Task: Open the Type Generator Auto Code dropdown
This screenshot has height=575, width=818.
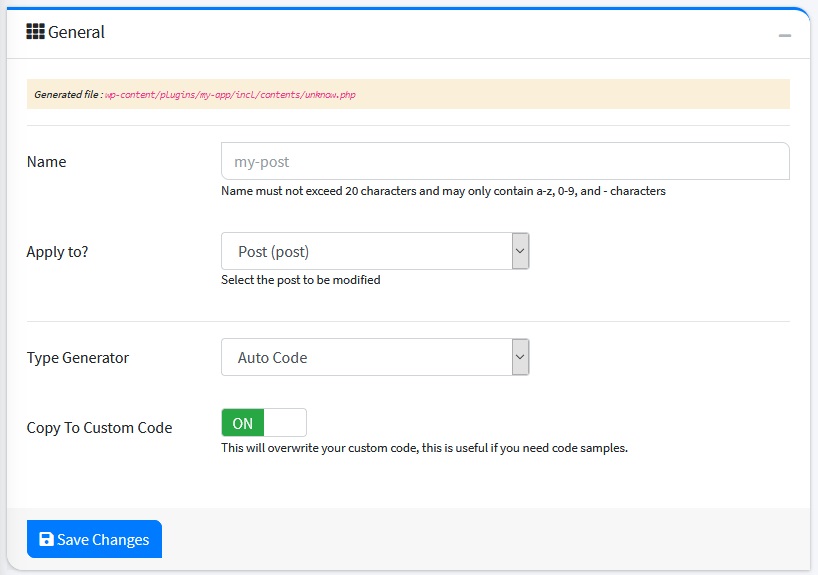Action: (365, 357)
